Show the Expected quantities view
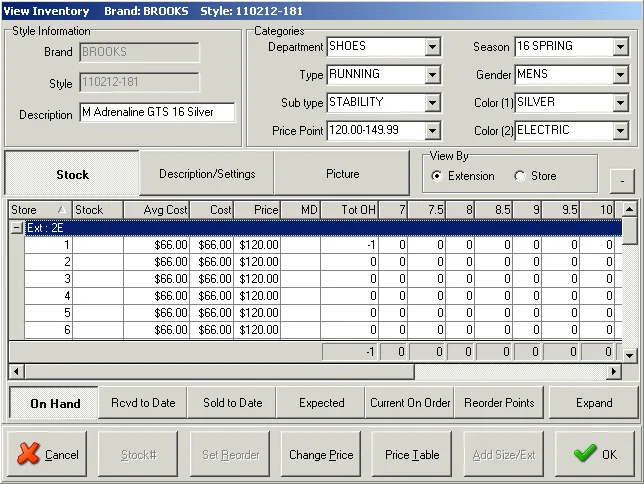This screenshot has width=644, height=484. click(x=322, y=403)
